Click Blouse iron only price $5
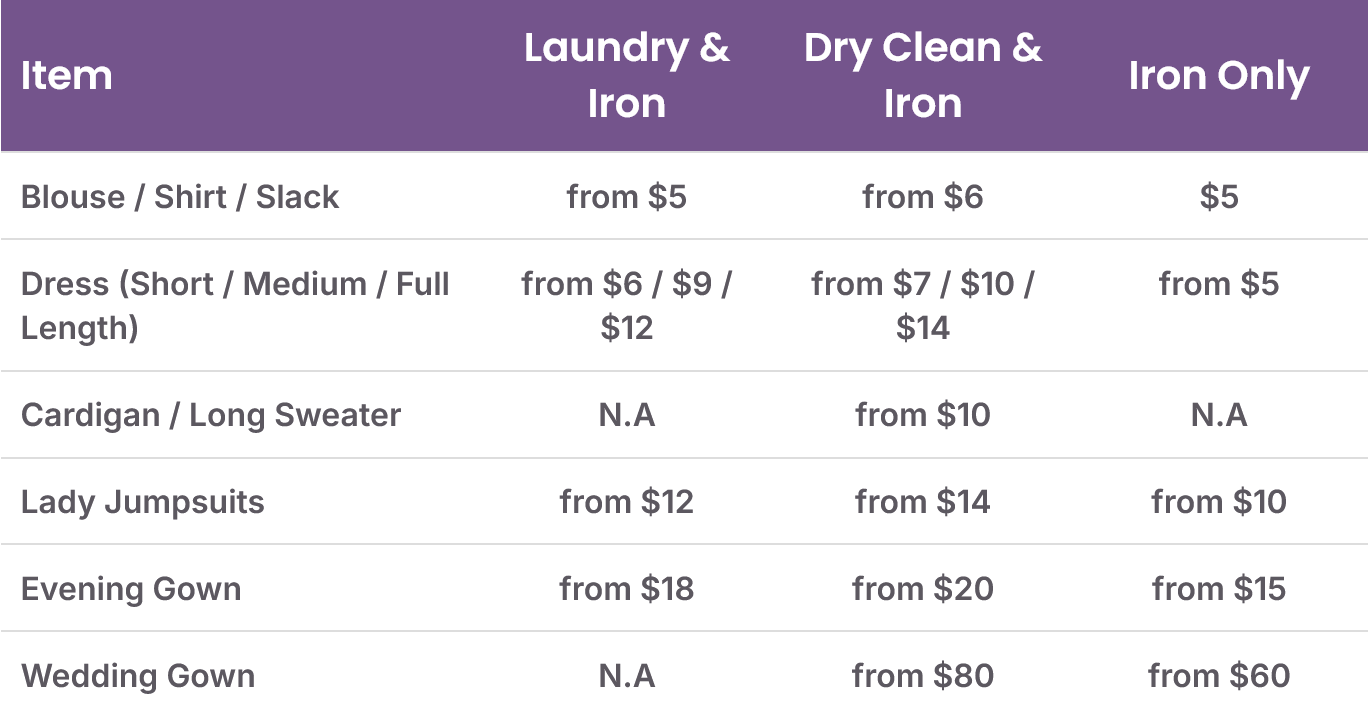Screen dimensions: 1368x718 1219,196
